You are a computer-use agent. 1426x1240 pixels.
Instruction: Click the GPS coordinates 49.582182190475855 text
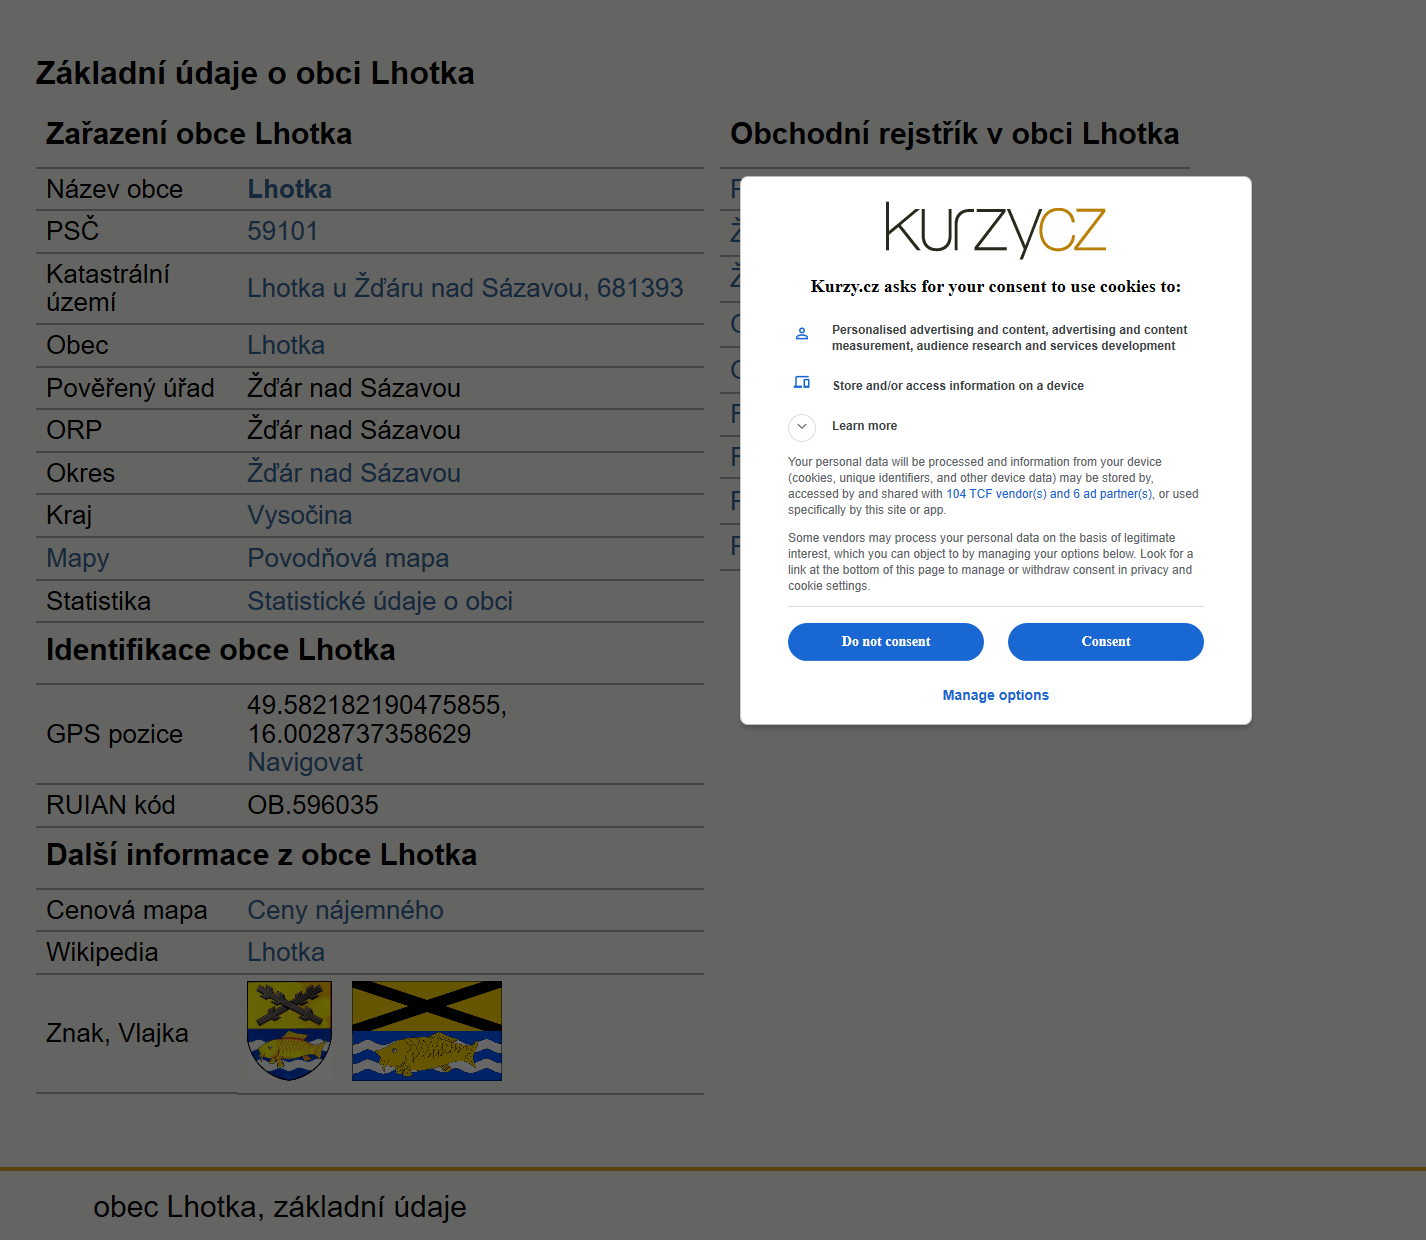(377, 705)
